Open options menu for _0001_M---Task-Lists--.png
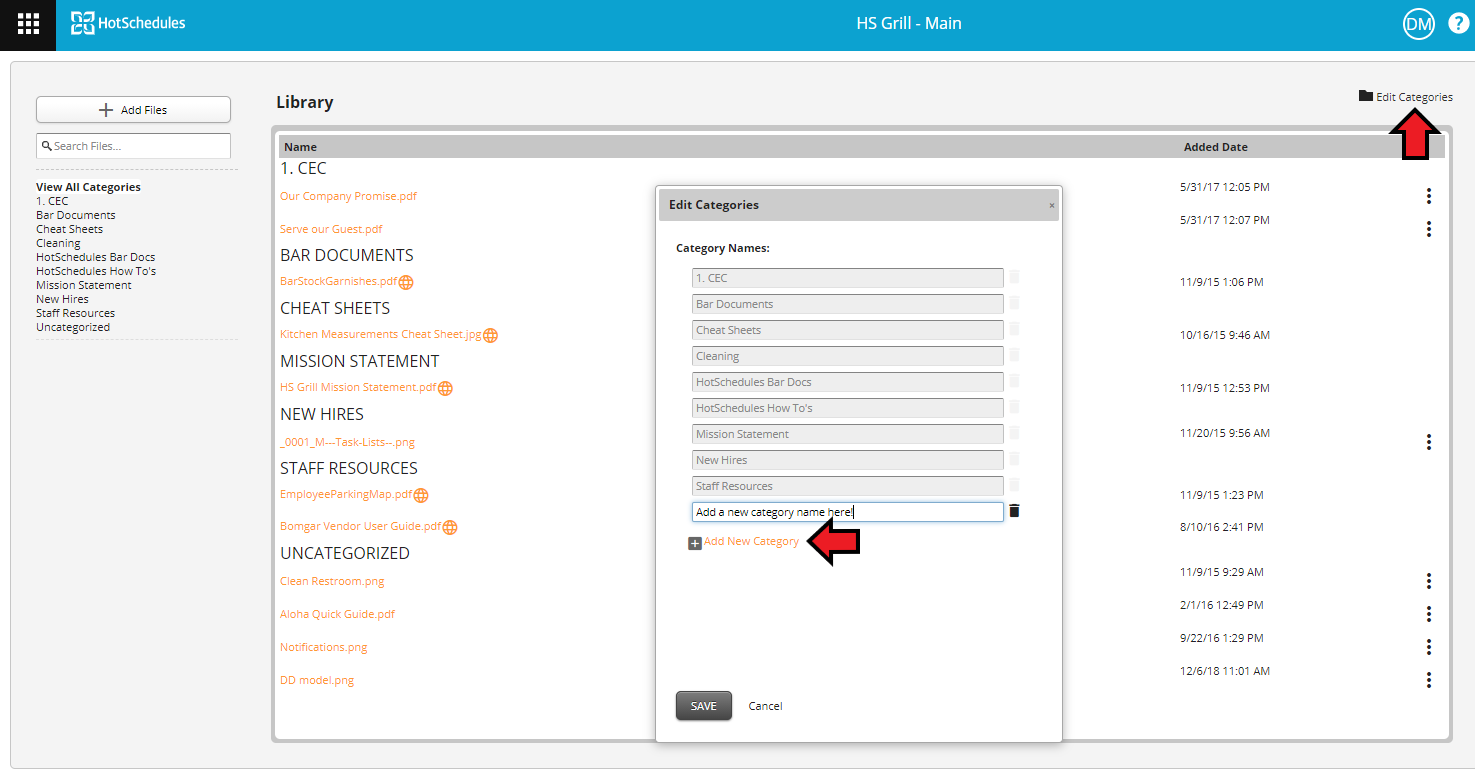This screenshot has width=1475, height=772. (x=1429, y=441)
